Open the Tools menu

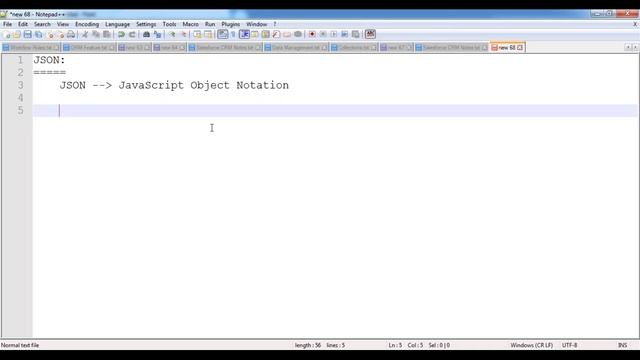click(x=169, y=24)
